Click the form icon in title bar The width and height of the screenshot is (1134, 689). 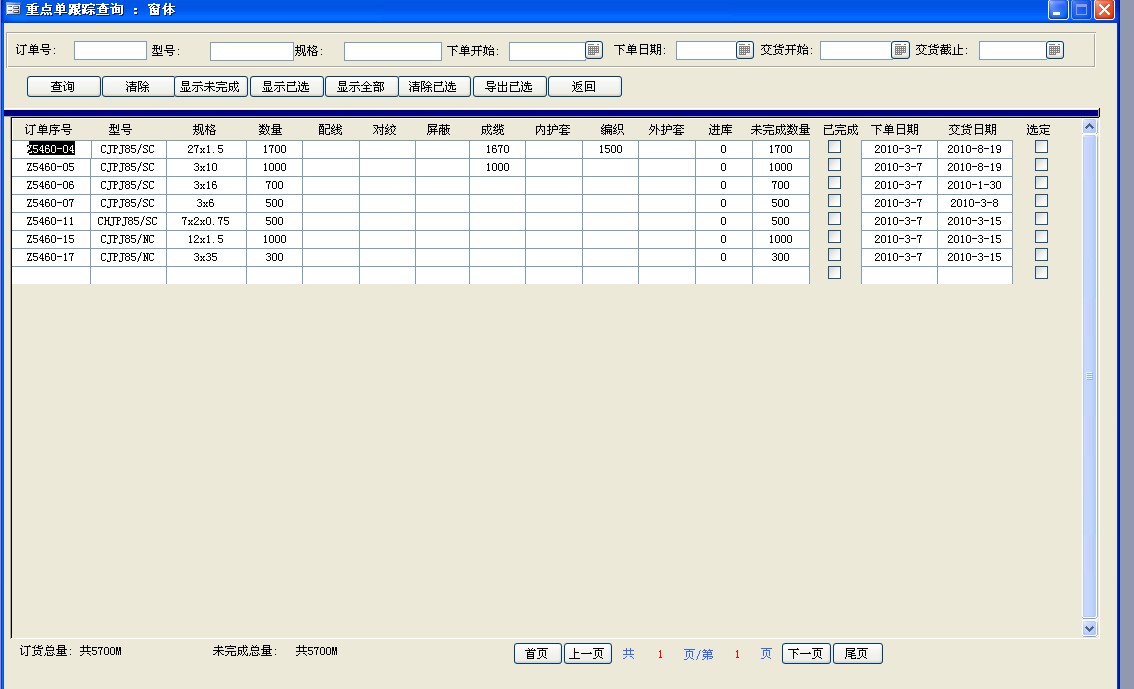(x=13, y=10)
